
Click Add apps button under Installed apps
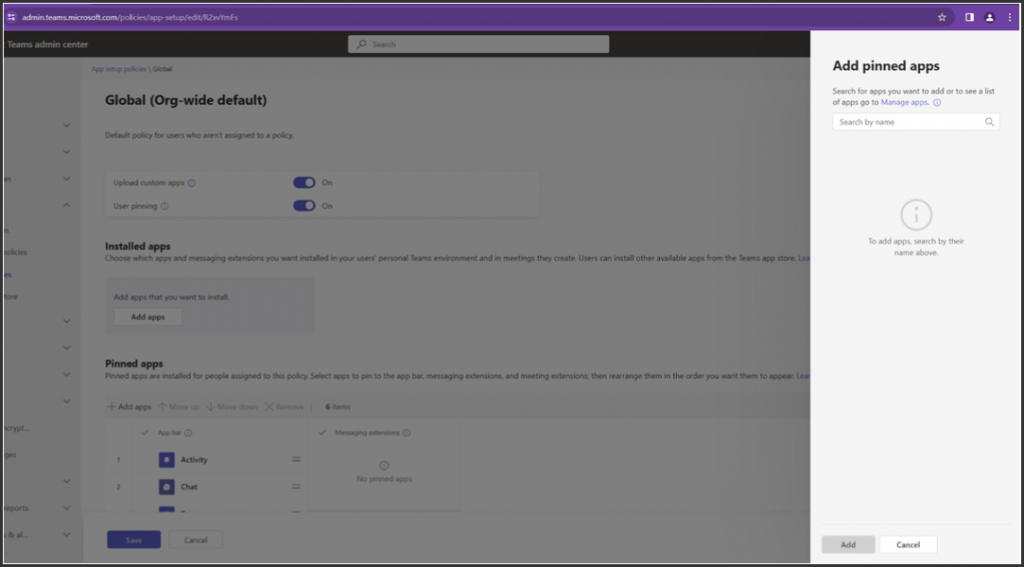(148, 317)
